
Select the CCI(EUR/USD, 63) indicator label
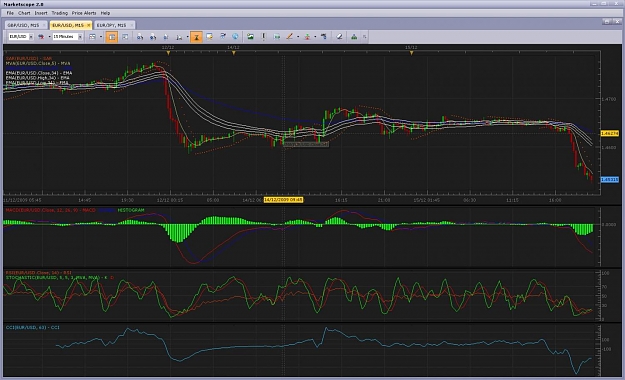(33, 327)
